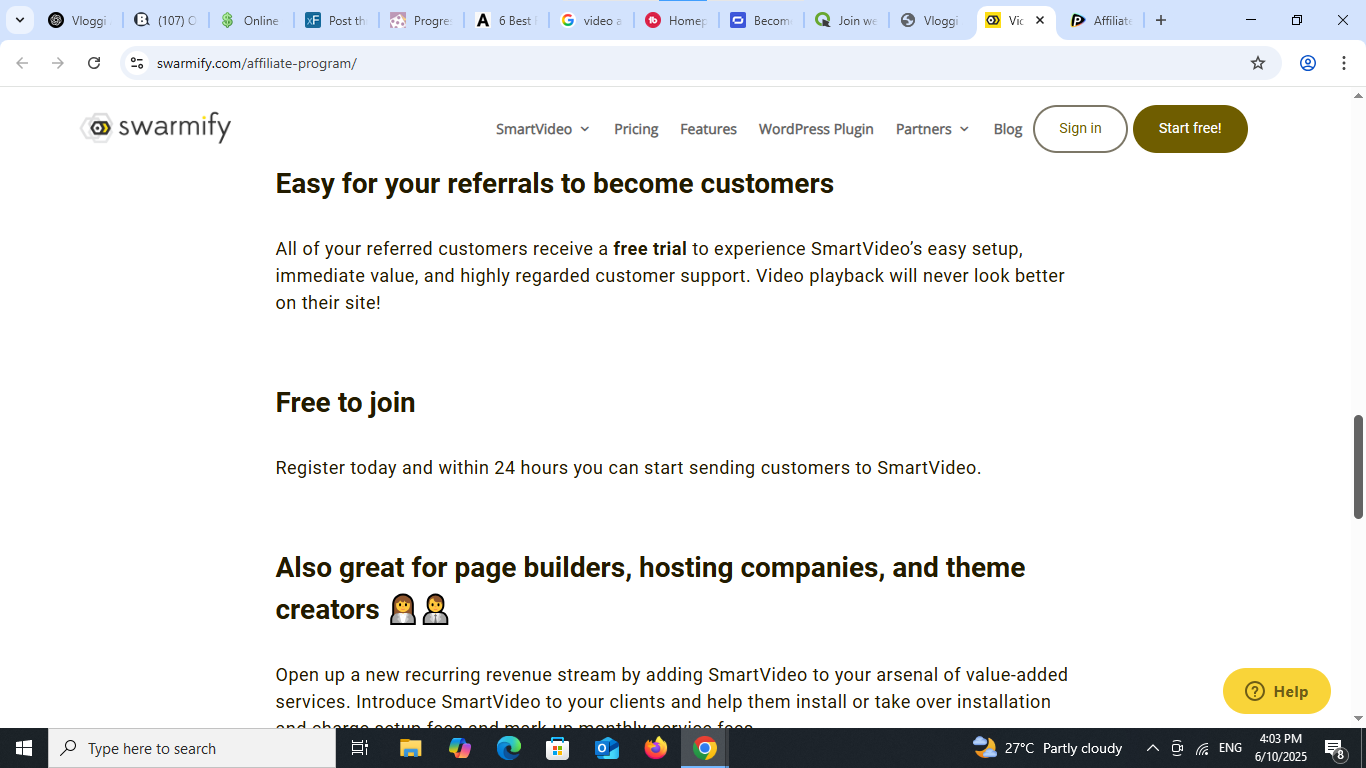The image size is (1366, 768).
Task: Open the WordPress Plugin page
Action: (816, 129)
